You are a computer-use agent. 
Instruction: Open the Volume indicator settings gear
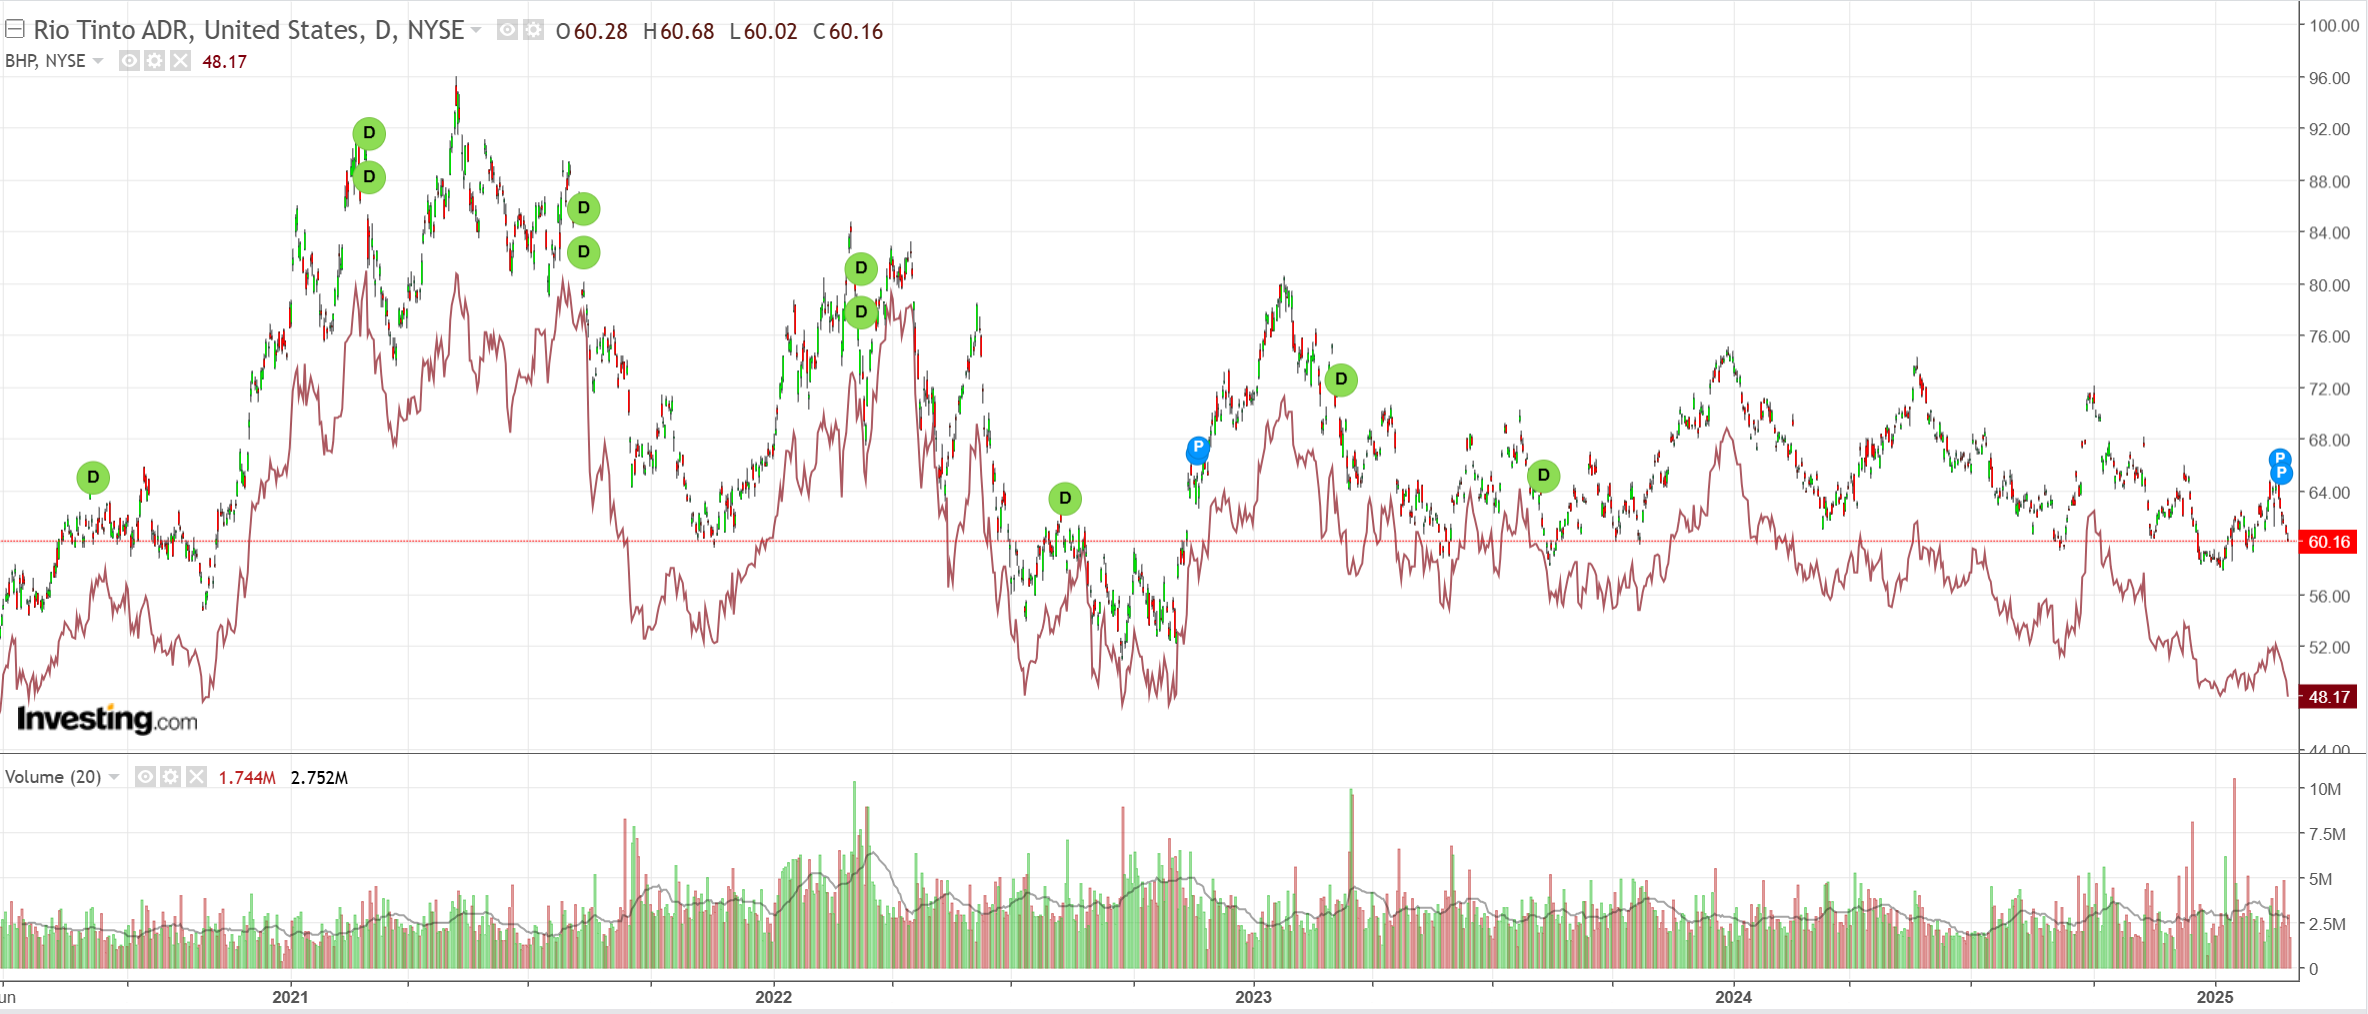pos(171,777)
